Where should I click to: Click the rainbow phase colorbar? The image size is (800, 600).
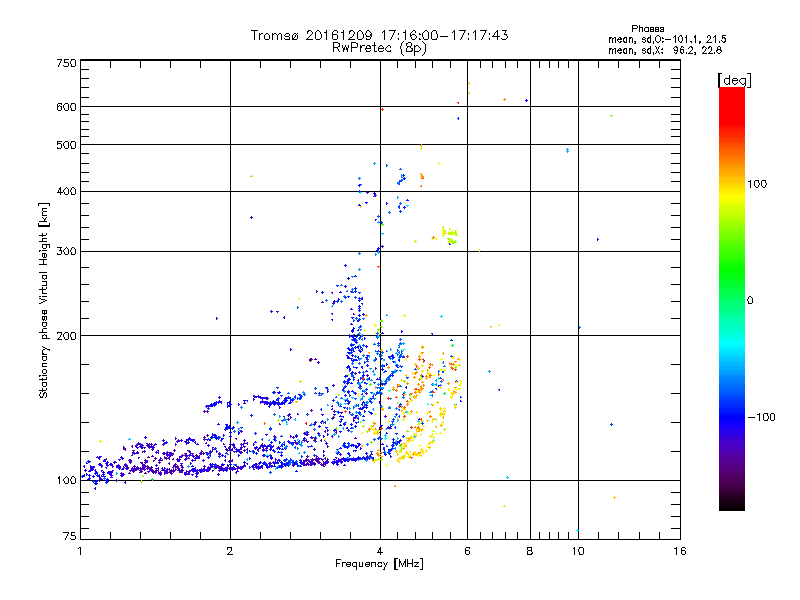[x=732, y=299]
